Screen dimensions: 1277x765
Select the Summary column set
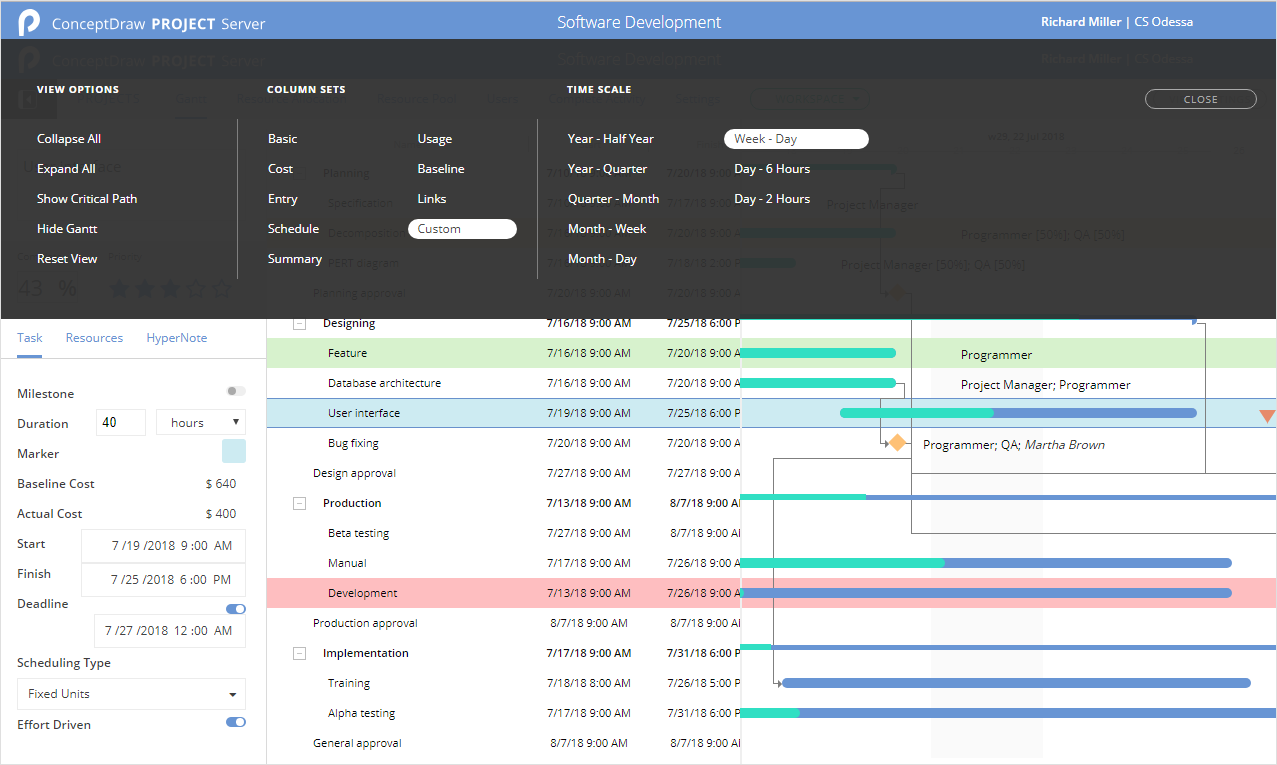click(x=295, y=259)
